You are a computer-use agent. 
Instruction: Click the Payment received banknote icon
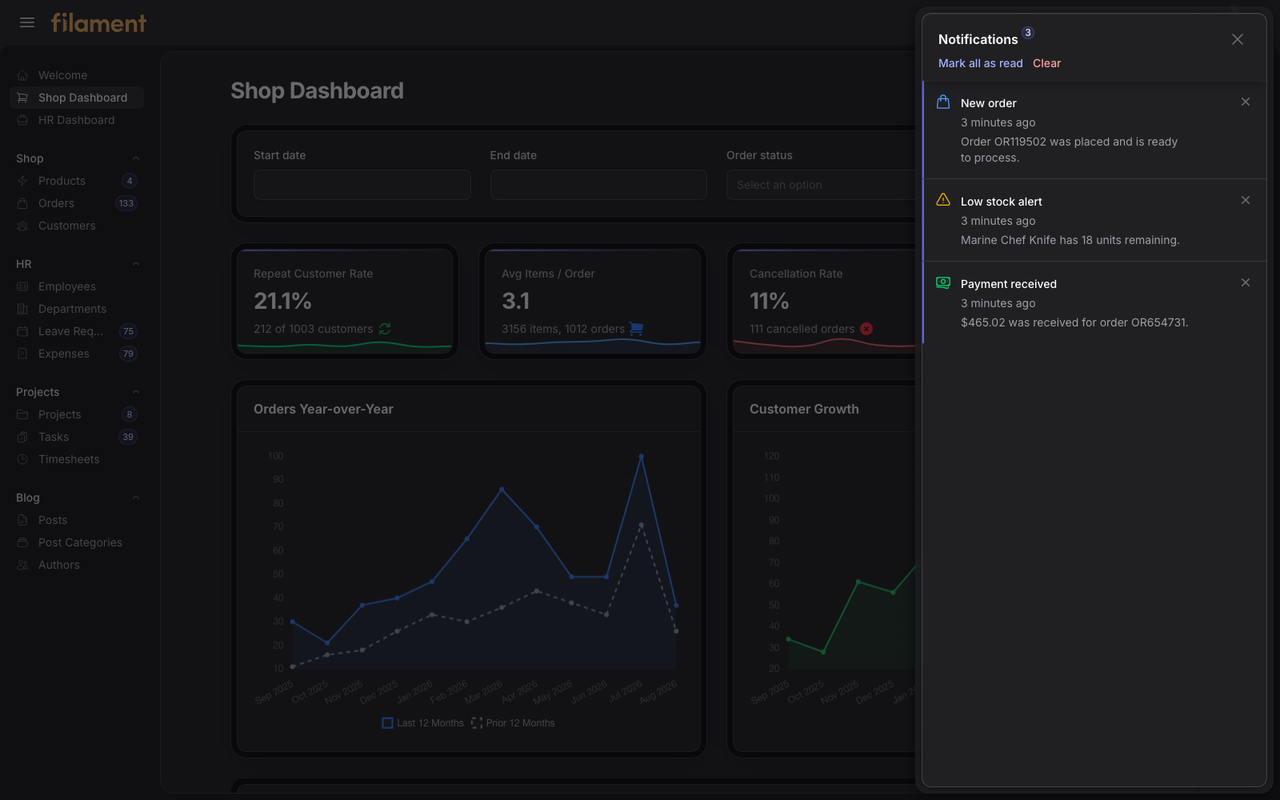[943, 283]
